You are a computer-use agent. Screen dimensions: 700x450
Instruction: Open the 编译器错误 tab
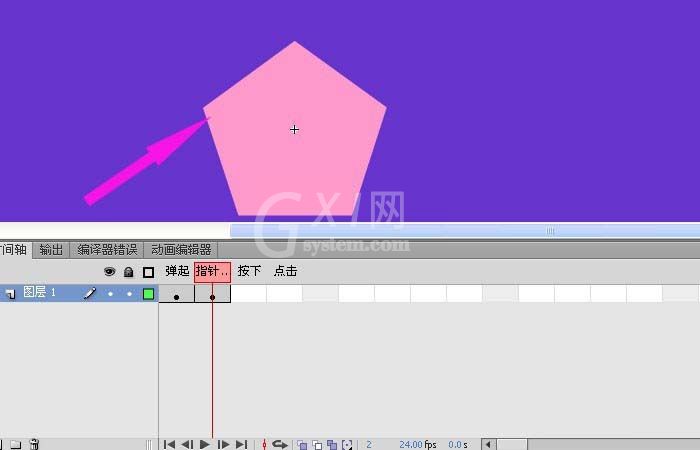point(107,250)
